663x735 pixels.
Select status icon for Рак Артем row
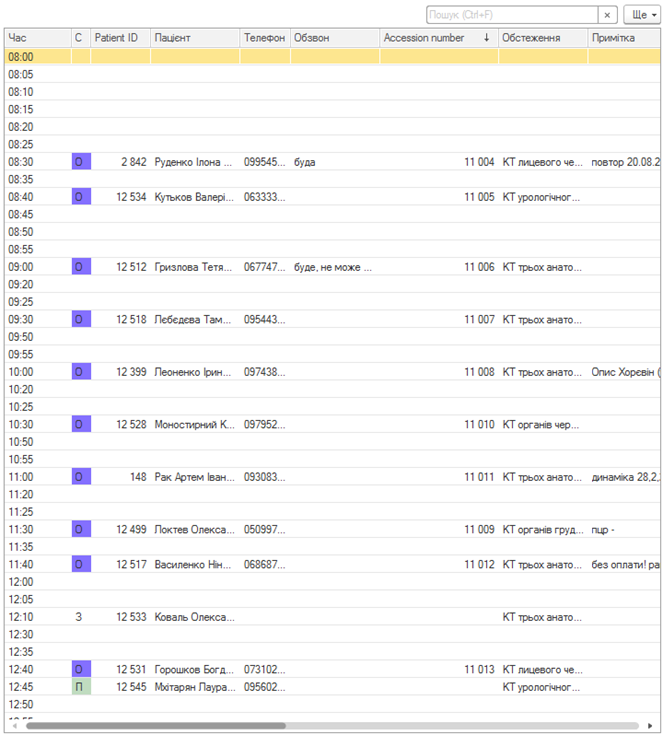click(x=81, y=477)
